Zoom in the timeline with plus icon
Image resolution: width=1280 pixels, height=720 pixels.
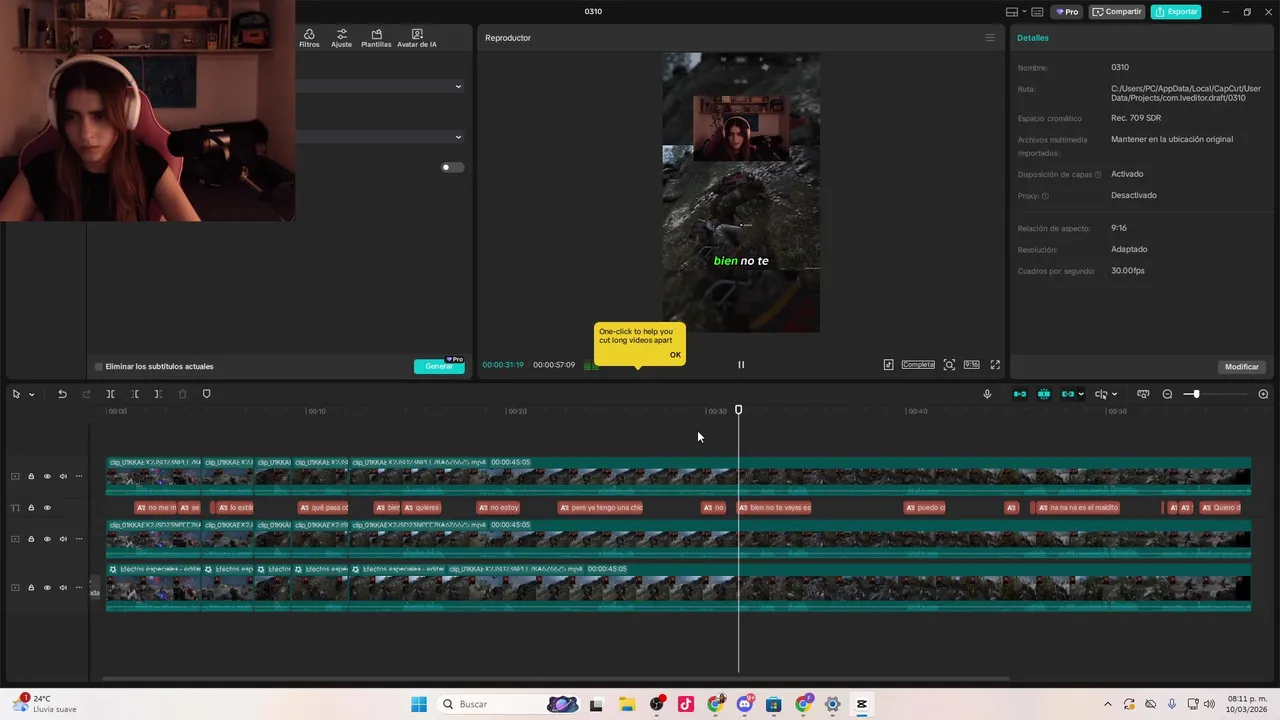pyautogui.click(x=1263, y=394)
